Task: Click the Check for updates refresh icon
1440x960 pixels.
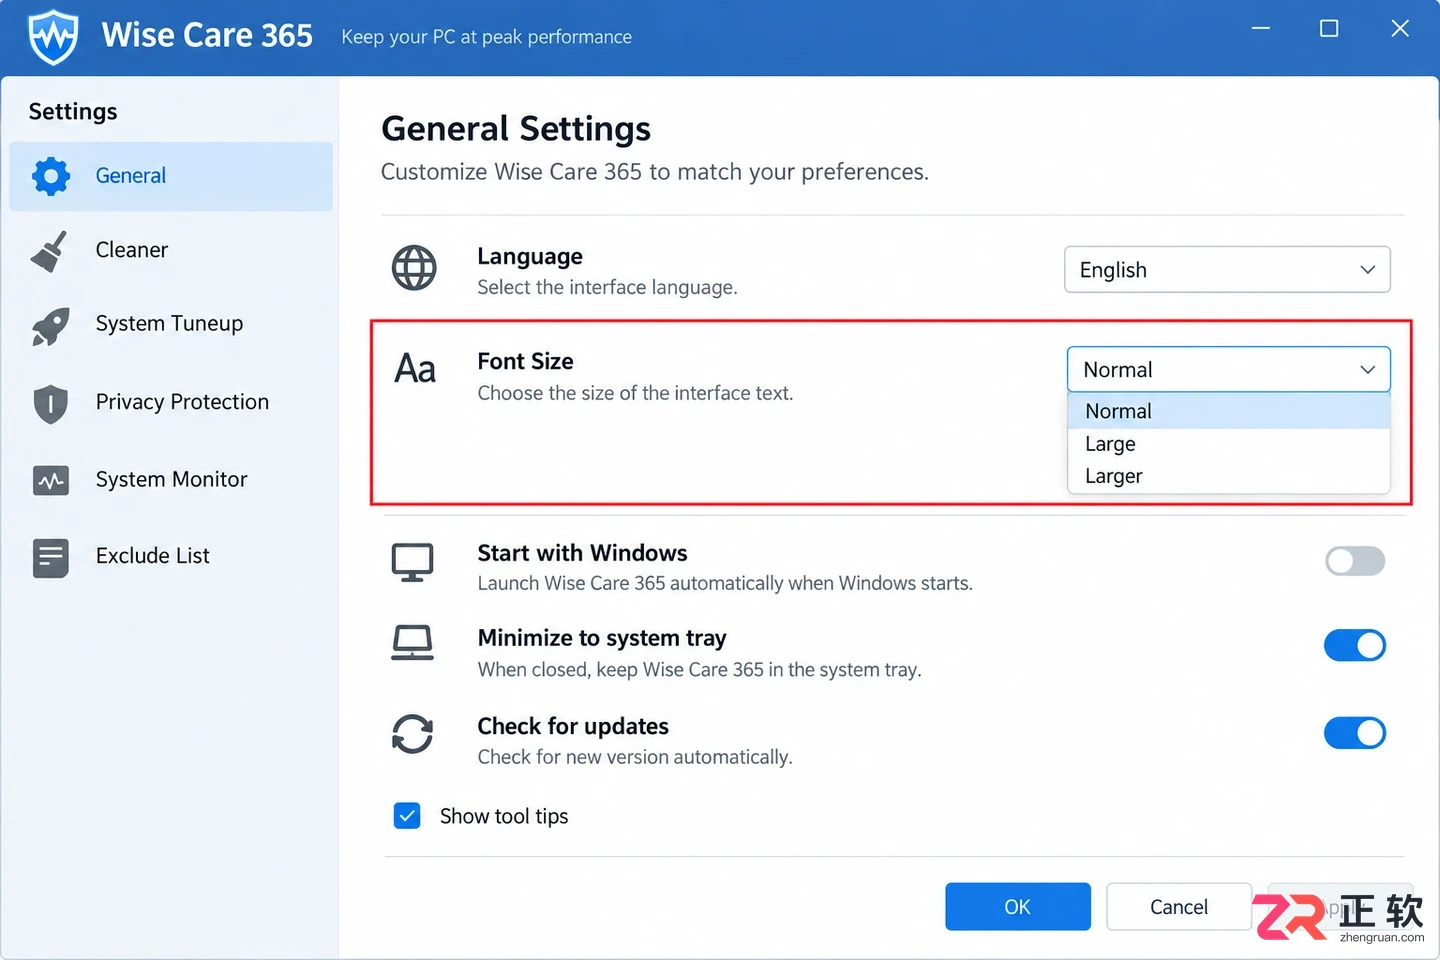Action: coord(412,734)
